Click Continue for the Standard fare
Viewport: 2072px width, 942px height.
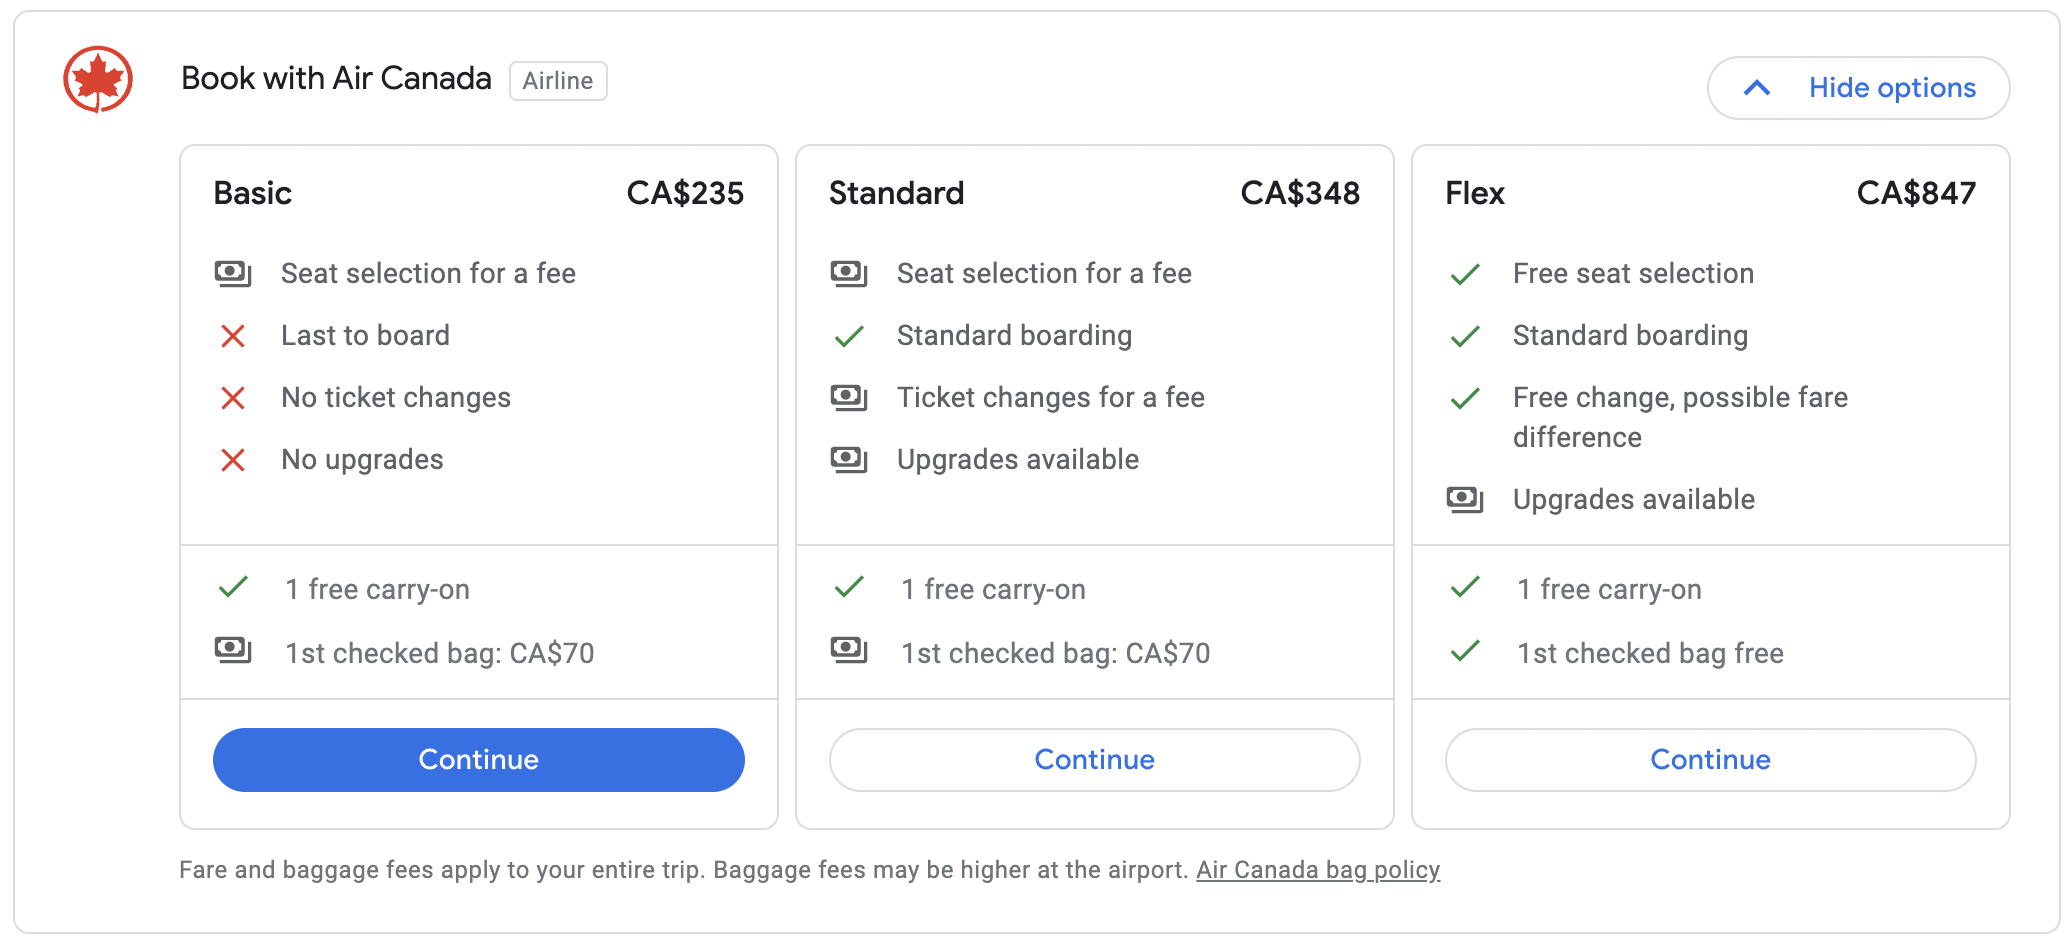coord(1094,760)
